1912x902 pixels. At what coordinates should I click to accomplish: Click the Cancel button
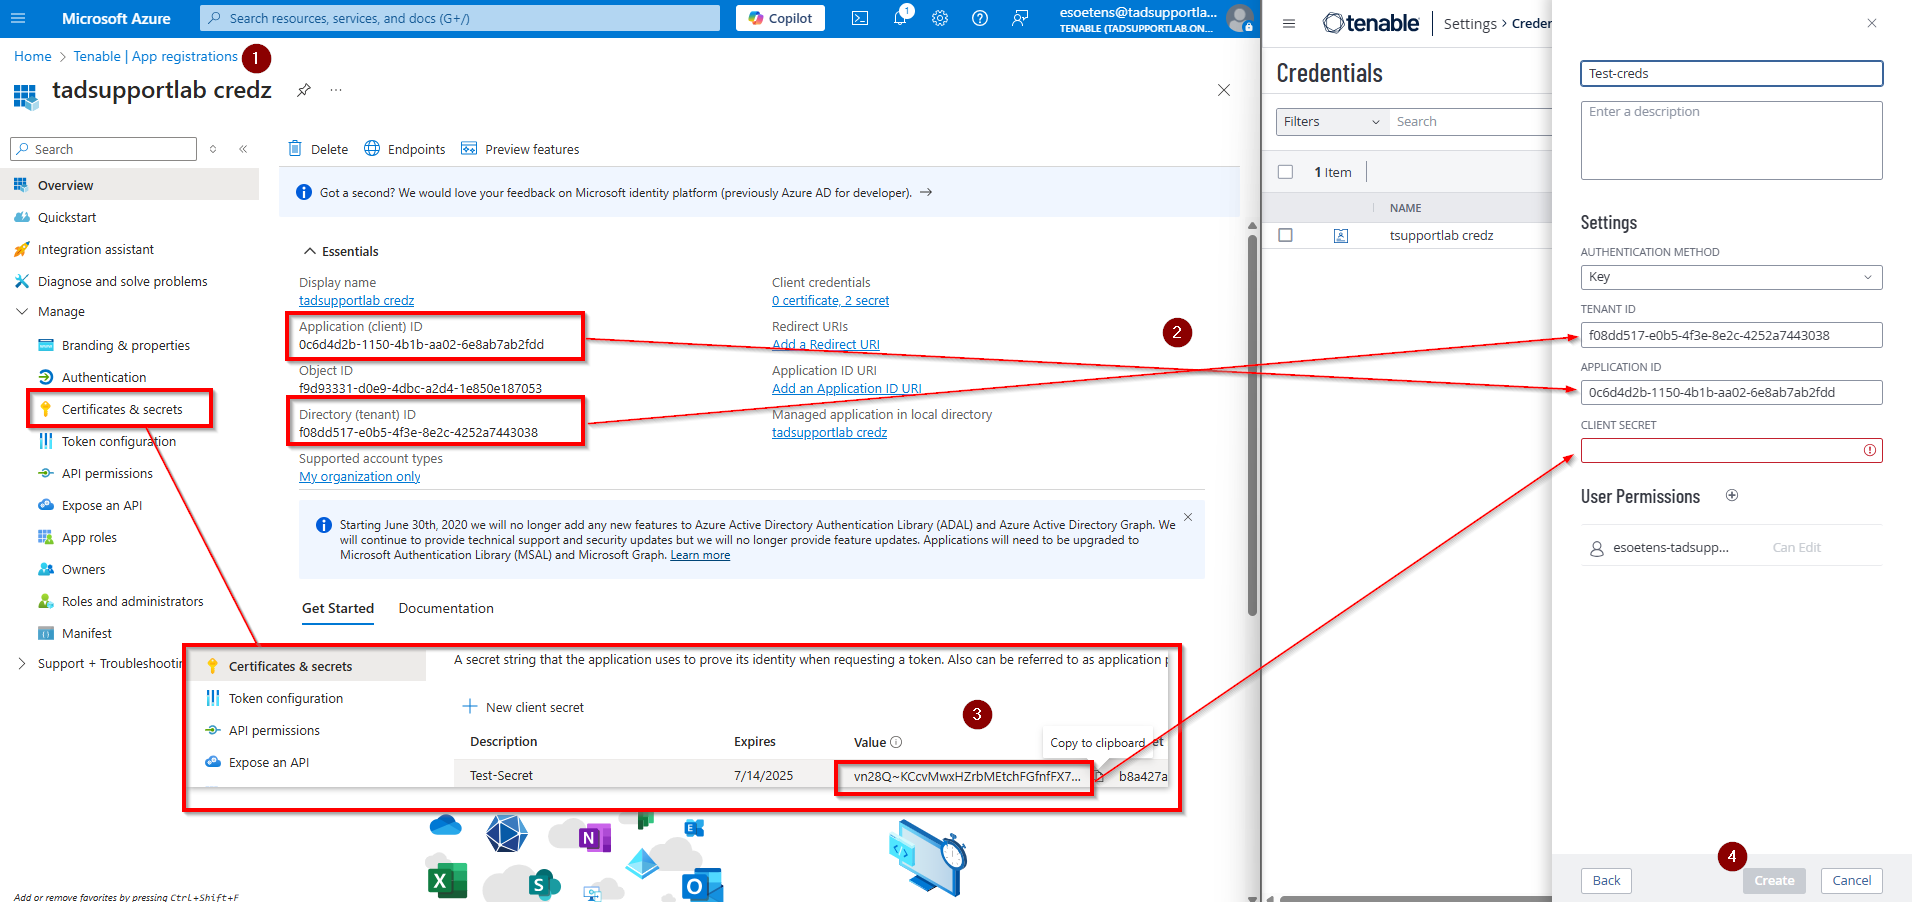click(x=1851, y=880)
